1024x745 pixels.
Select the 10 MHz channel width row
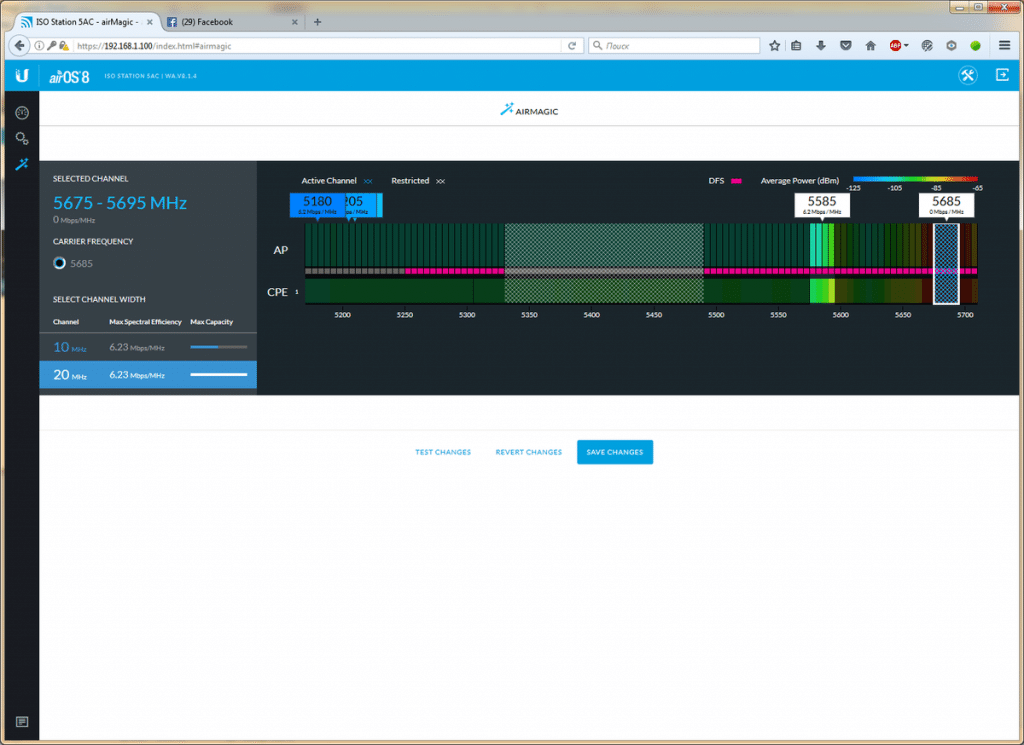pos(148,347)
